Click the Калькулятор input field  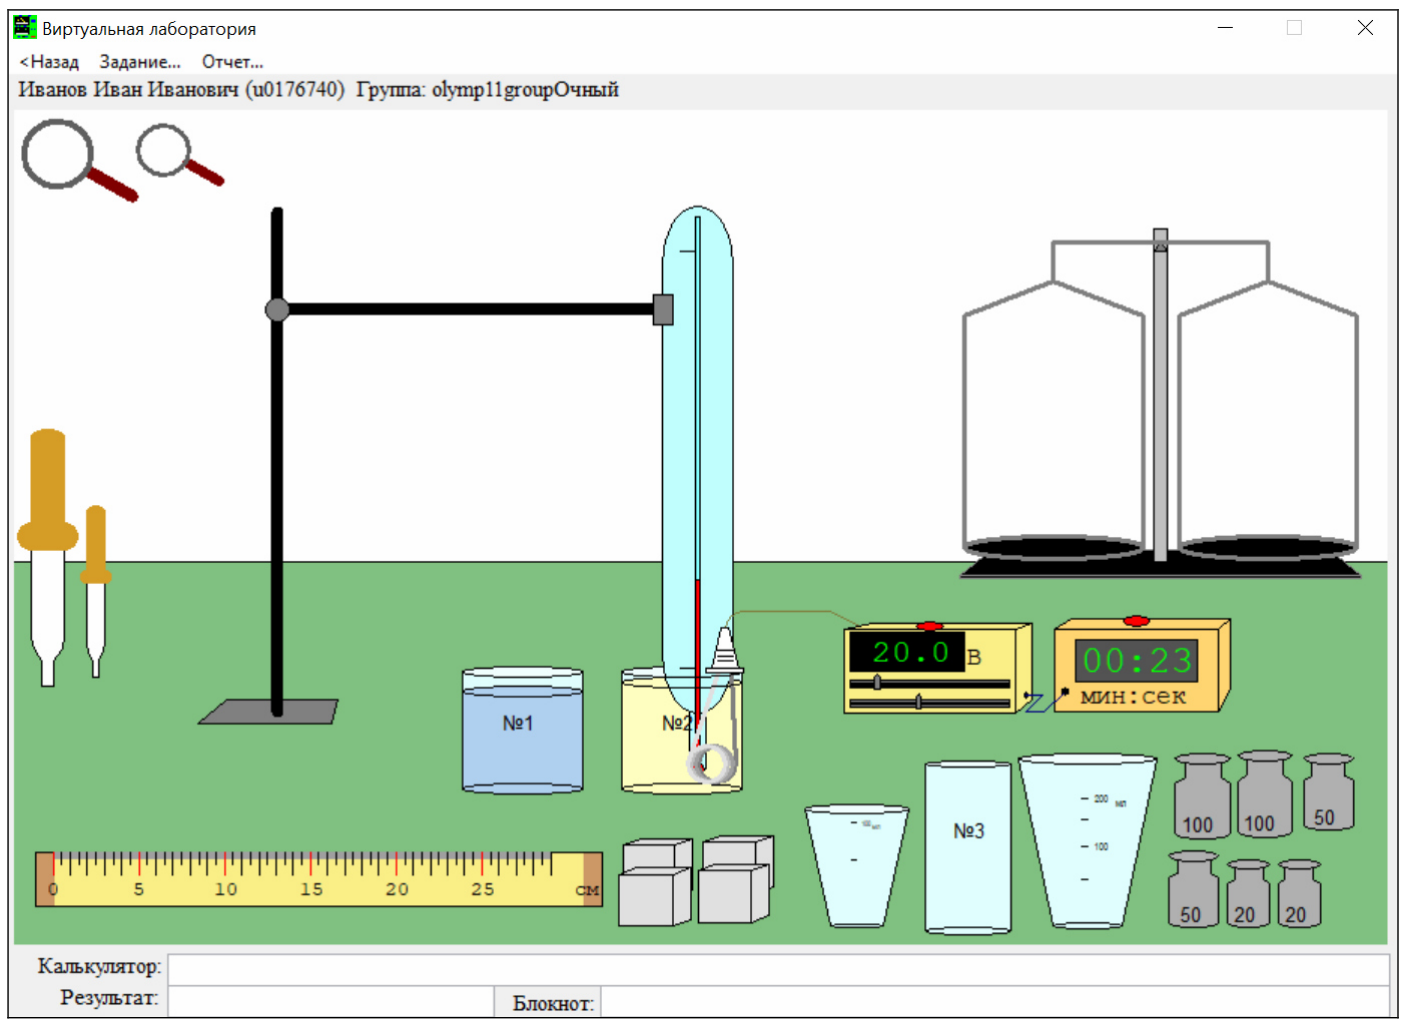click(x=778, y=968)
